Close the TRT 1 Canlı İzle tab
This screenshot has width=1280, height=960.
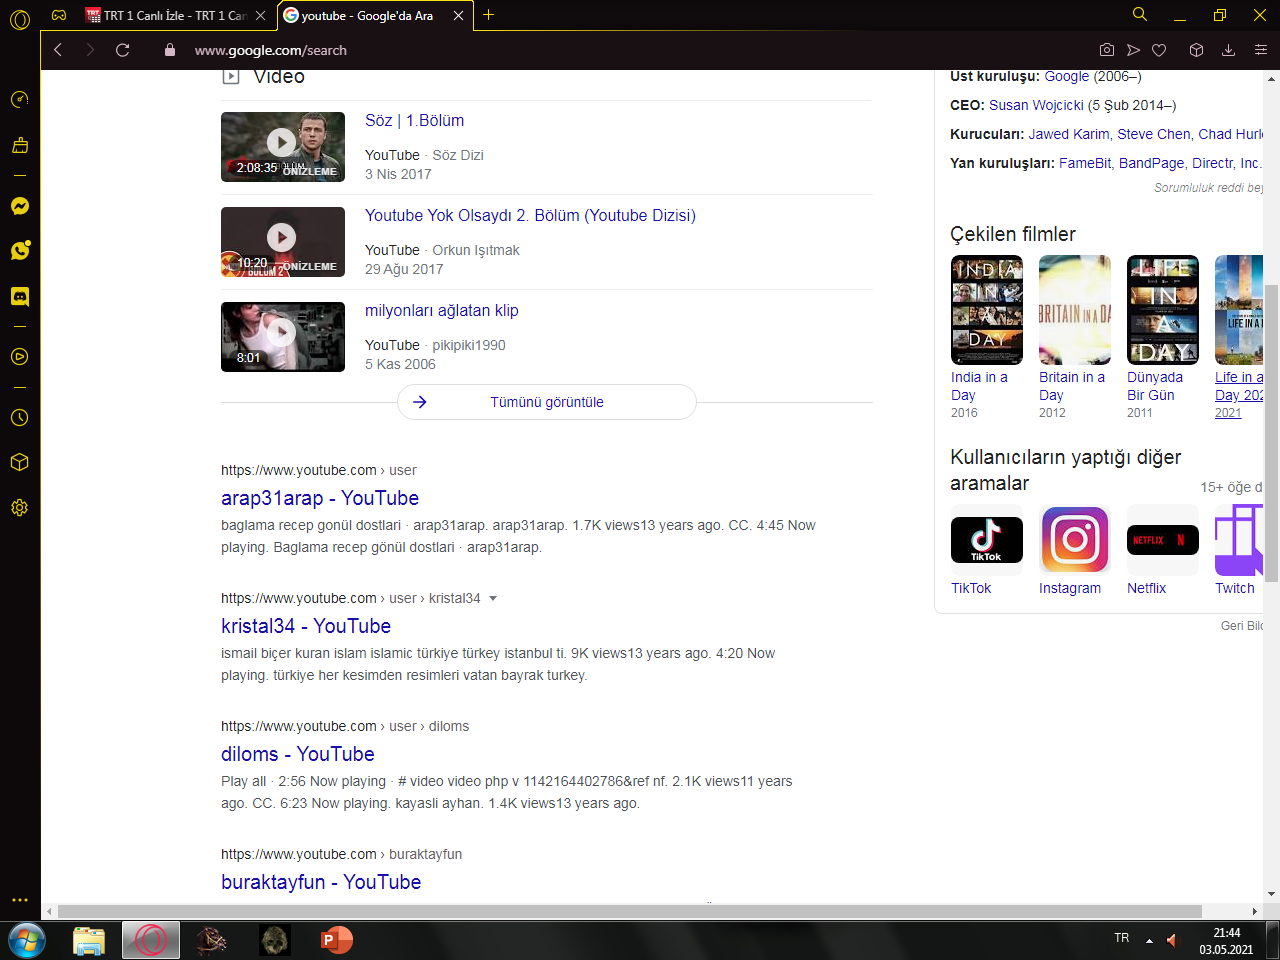click(x=261, y=15)
